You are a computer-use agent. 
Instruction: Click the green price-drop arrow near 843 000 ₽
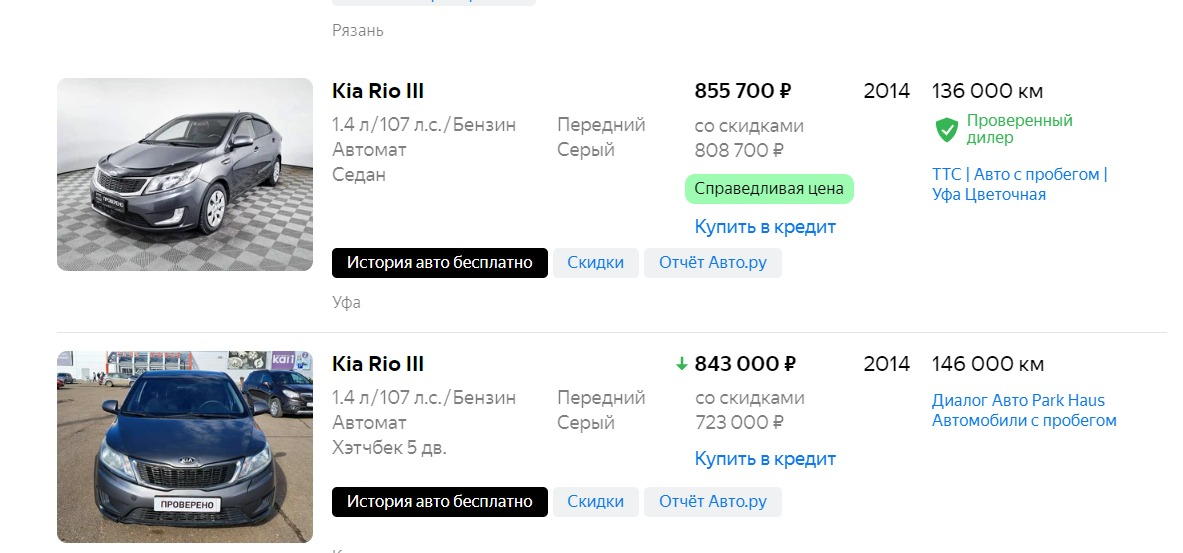681,364
